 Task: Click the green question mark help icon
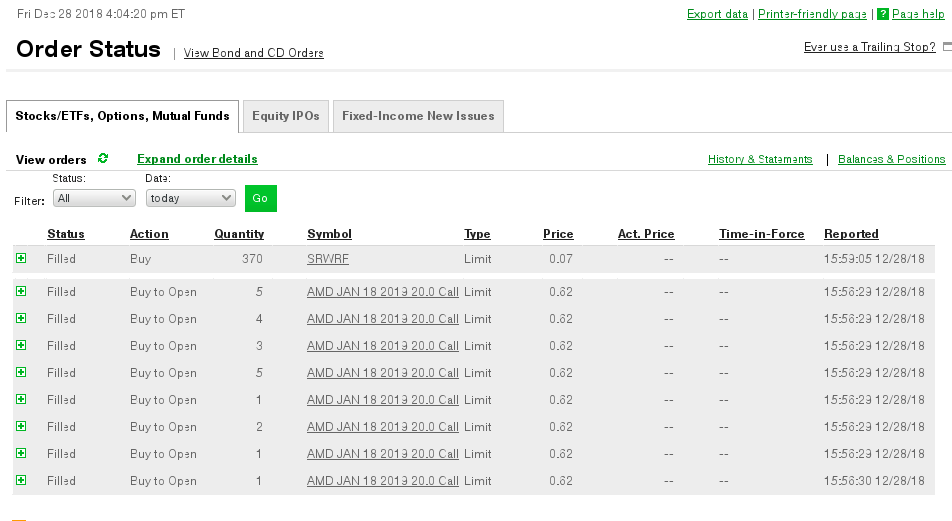[x=883, y=14]
